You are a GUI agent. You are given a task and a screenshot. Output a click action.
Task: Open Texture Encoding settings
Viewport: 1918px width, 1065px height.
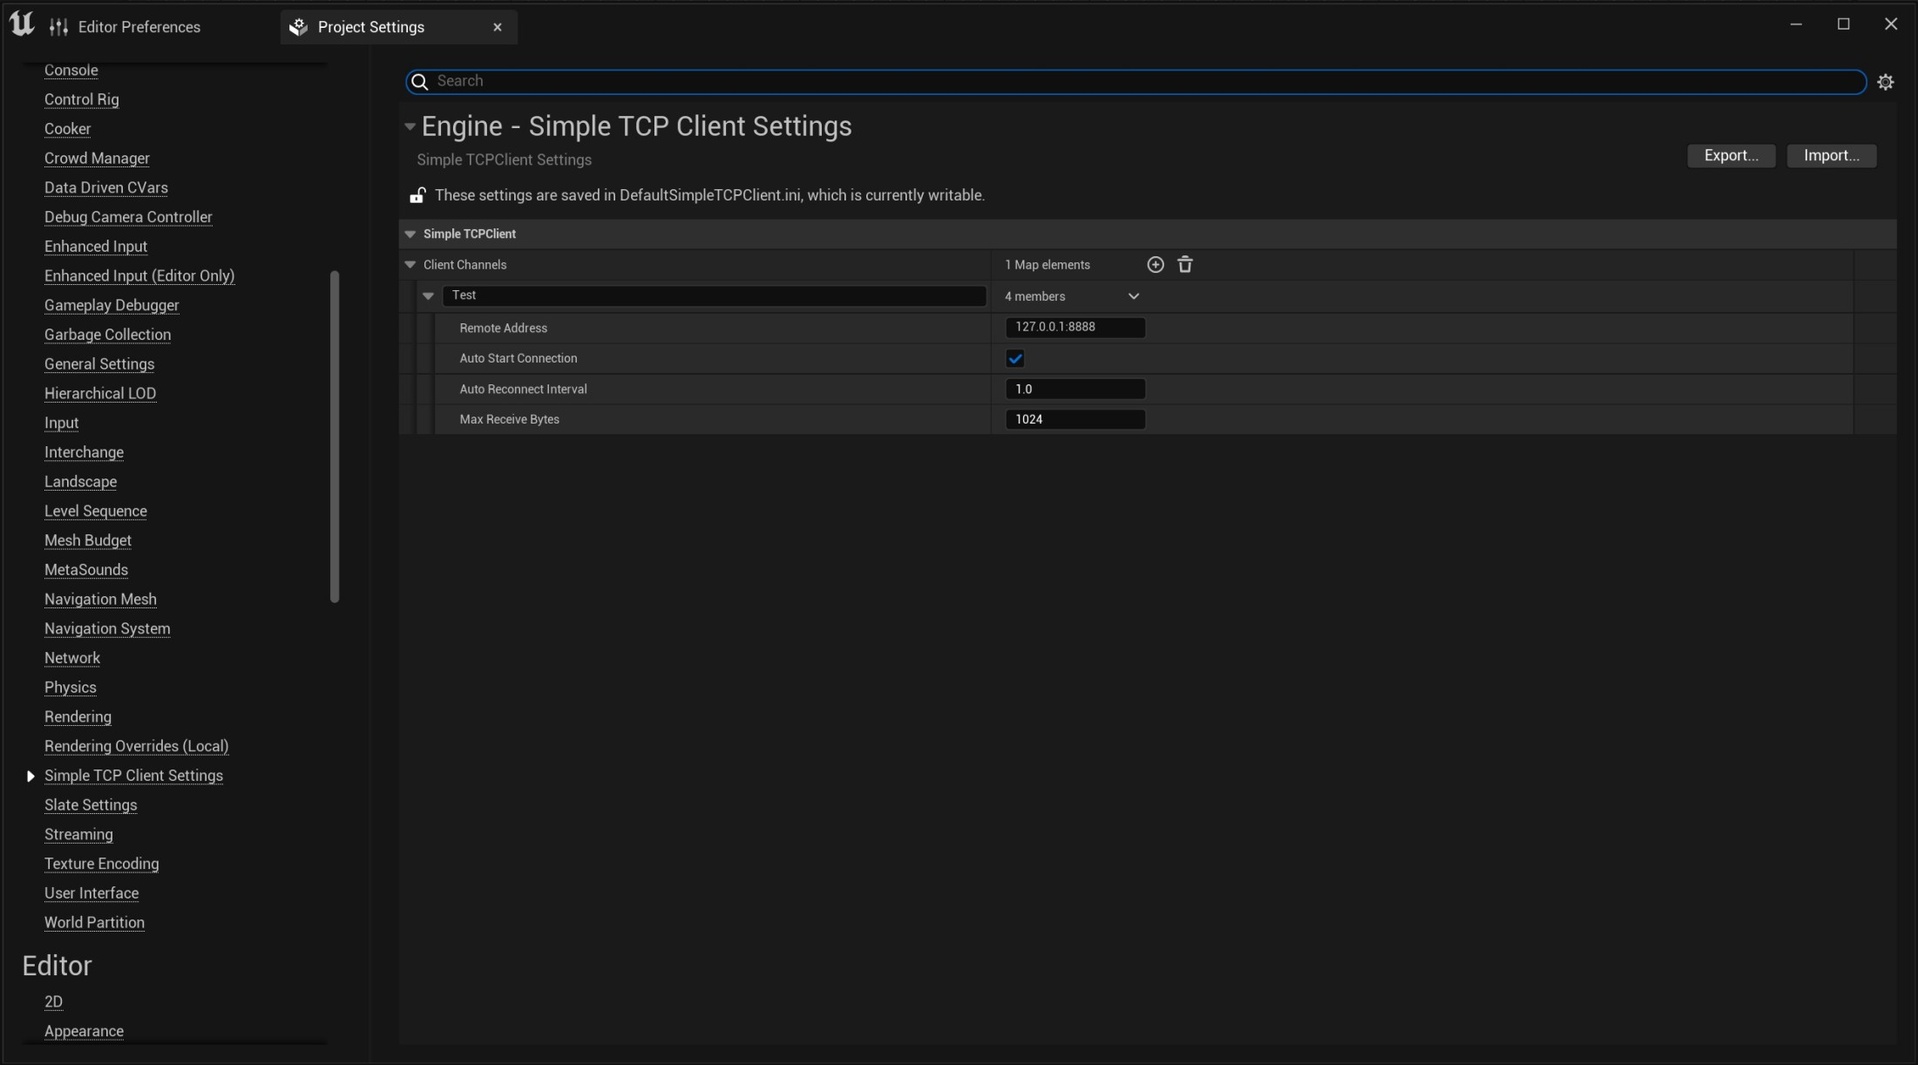[x=101, y=864]
